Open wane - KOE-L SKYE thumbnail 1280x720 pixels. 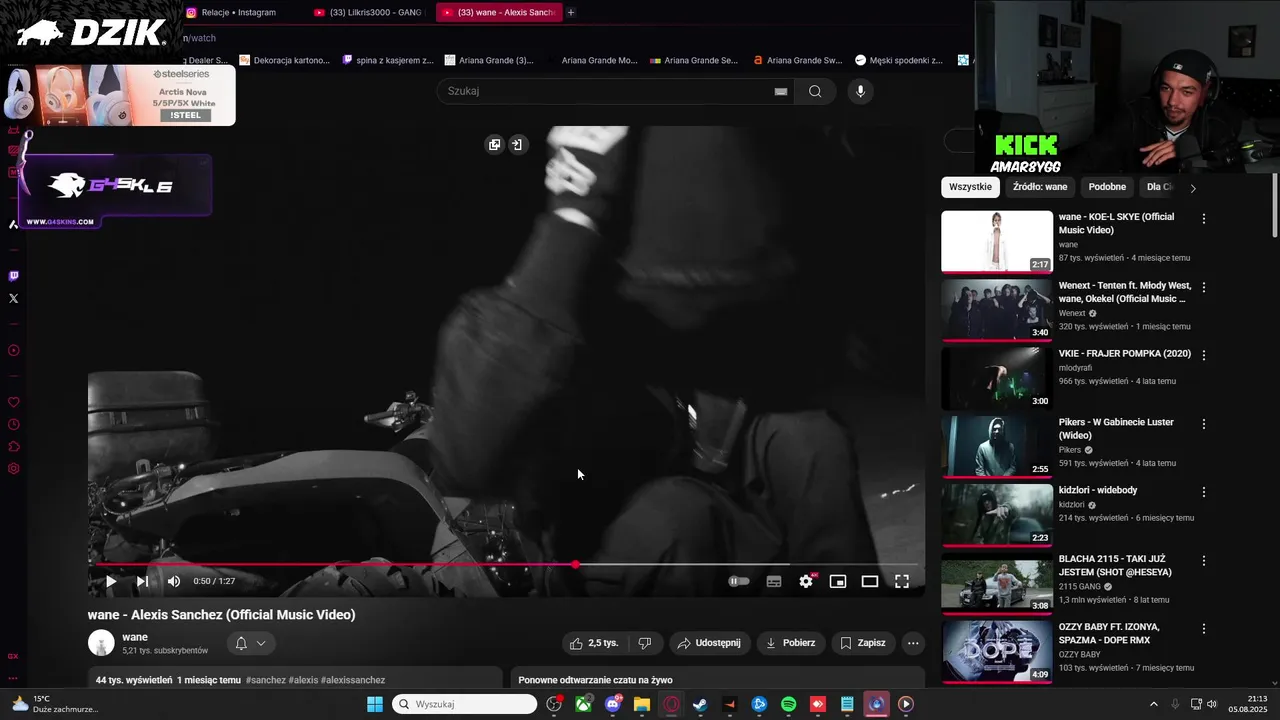[x=997, y=241]
